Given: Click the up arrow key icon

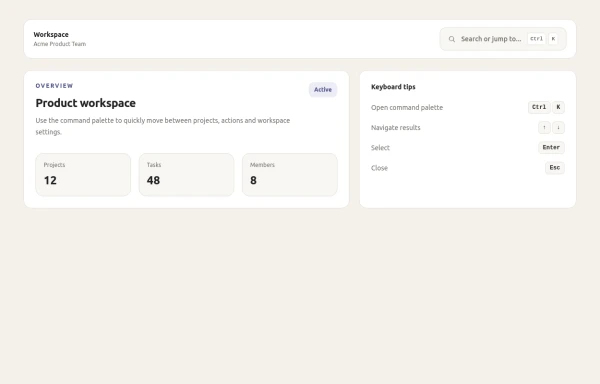Looking at the screenshot, I should 544,128.
